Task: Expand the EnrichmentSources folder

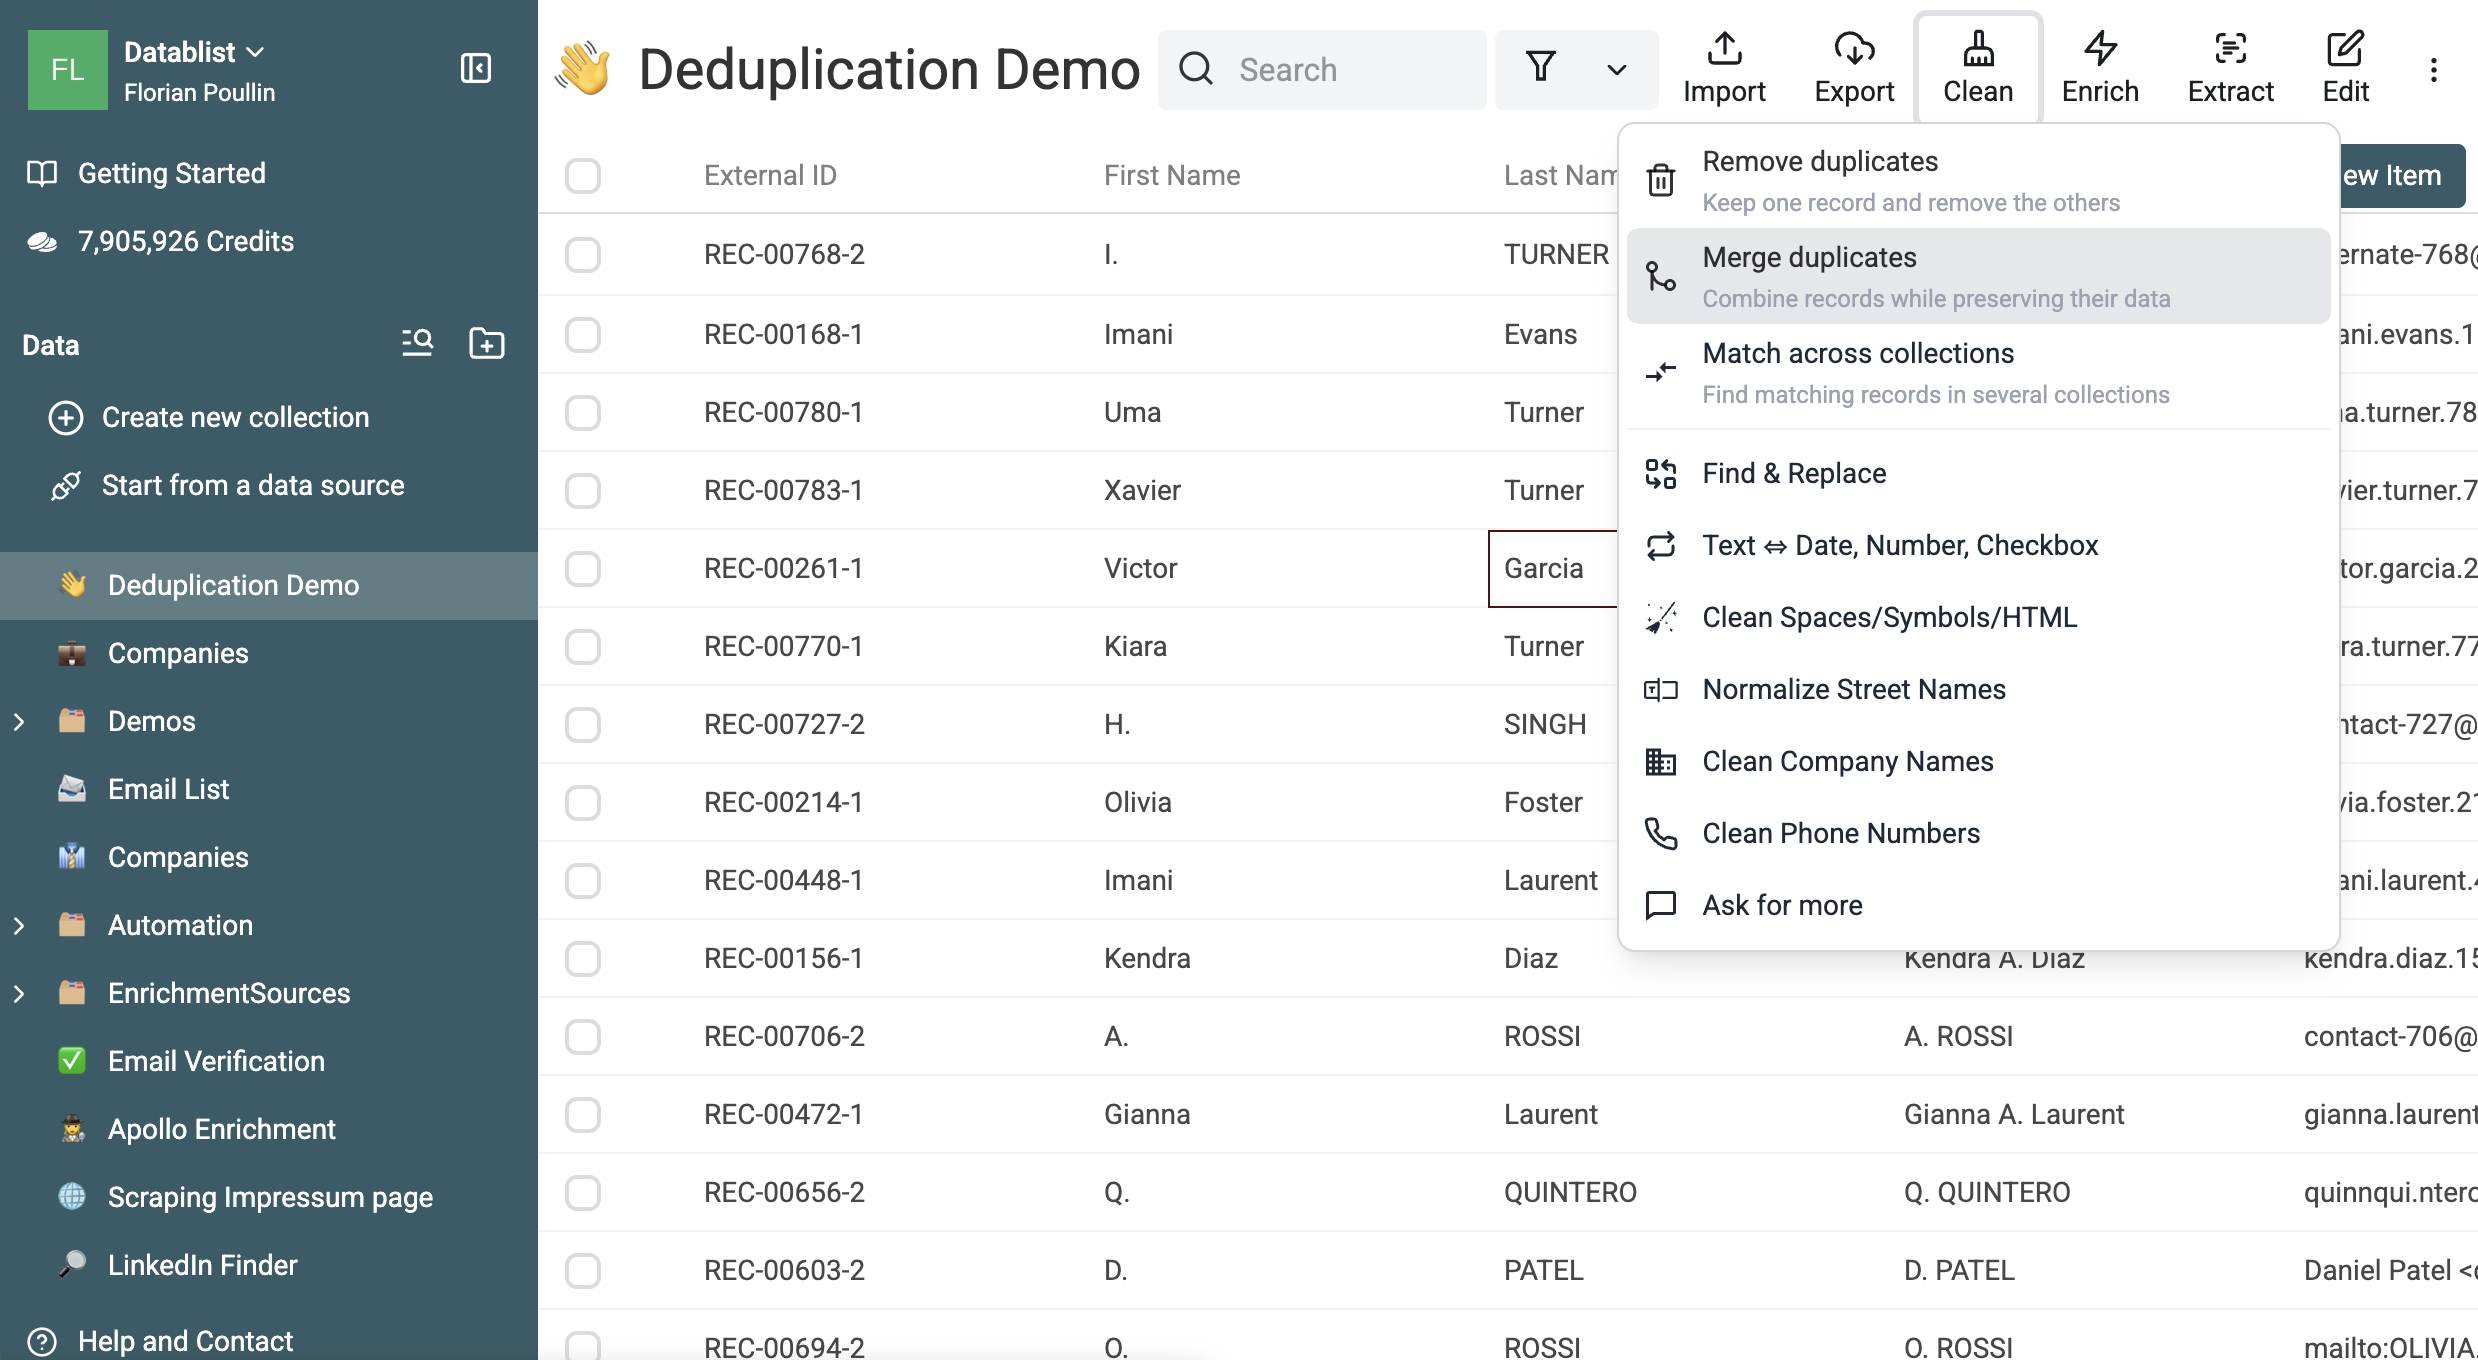Action: pyautogui.click(x=19, y=993)
